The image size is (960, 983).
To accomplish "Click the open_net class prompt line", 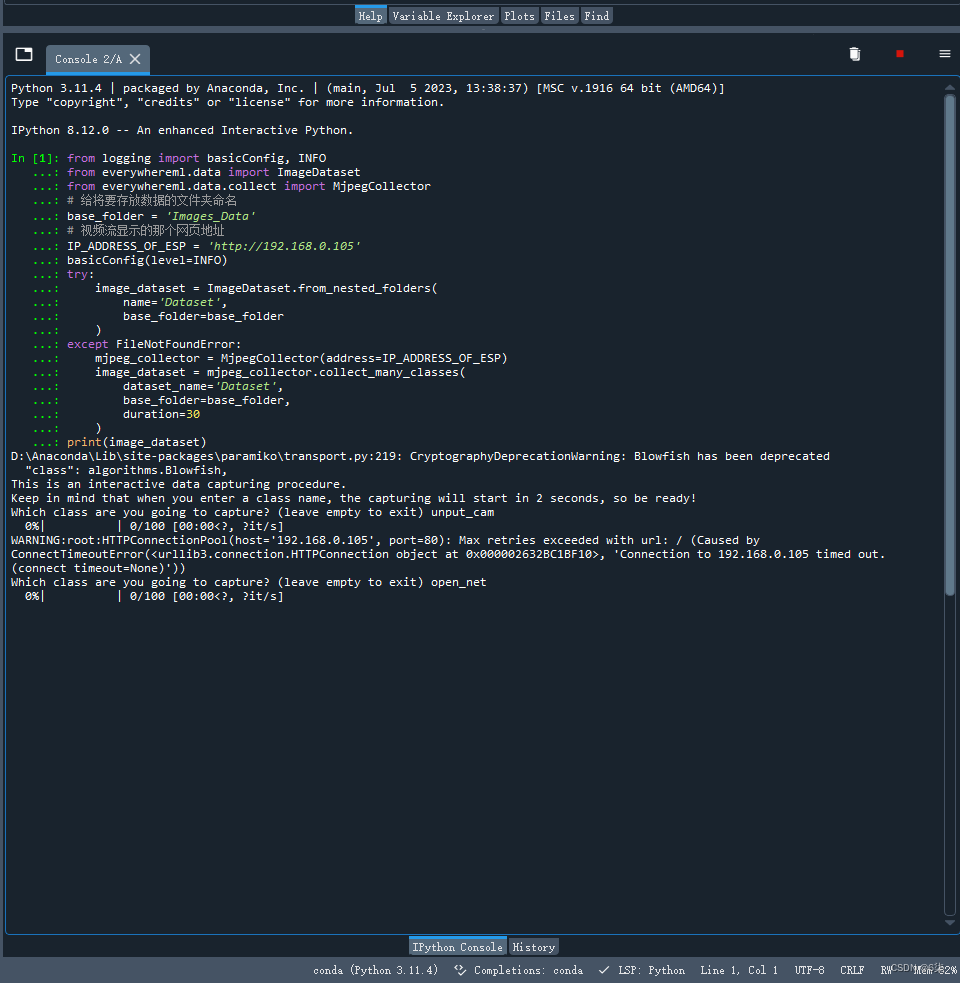I will [x=248, y=582].
